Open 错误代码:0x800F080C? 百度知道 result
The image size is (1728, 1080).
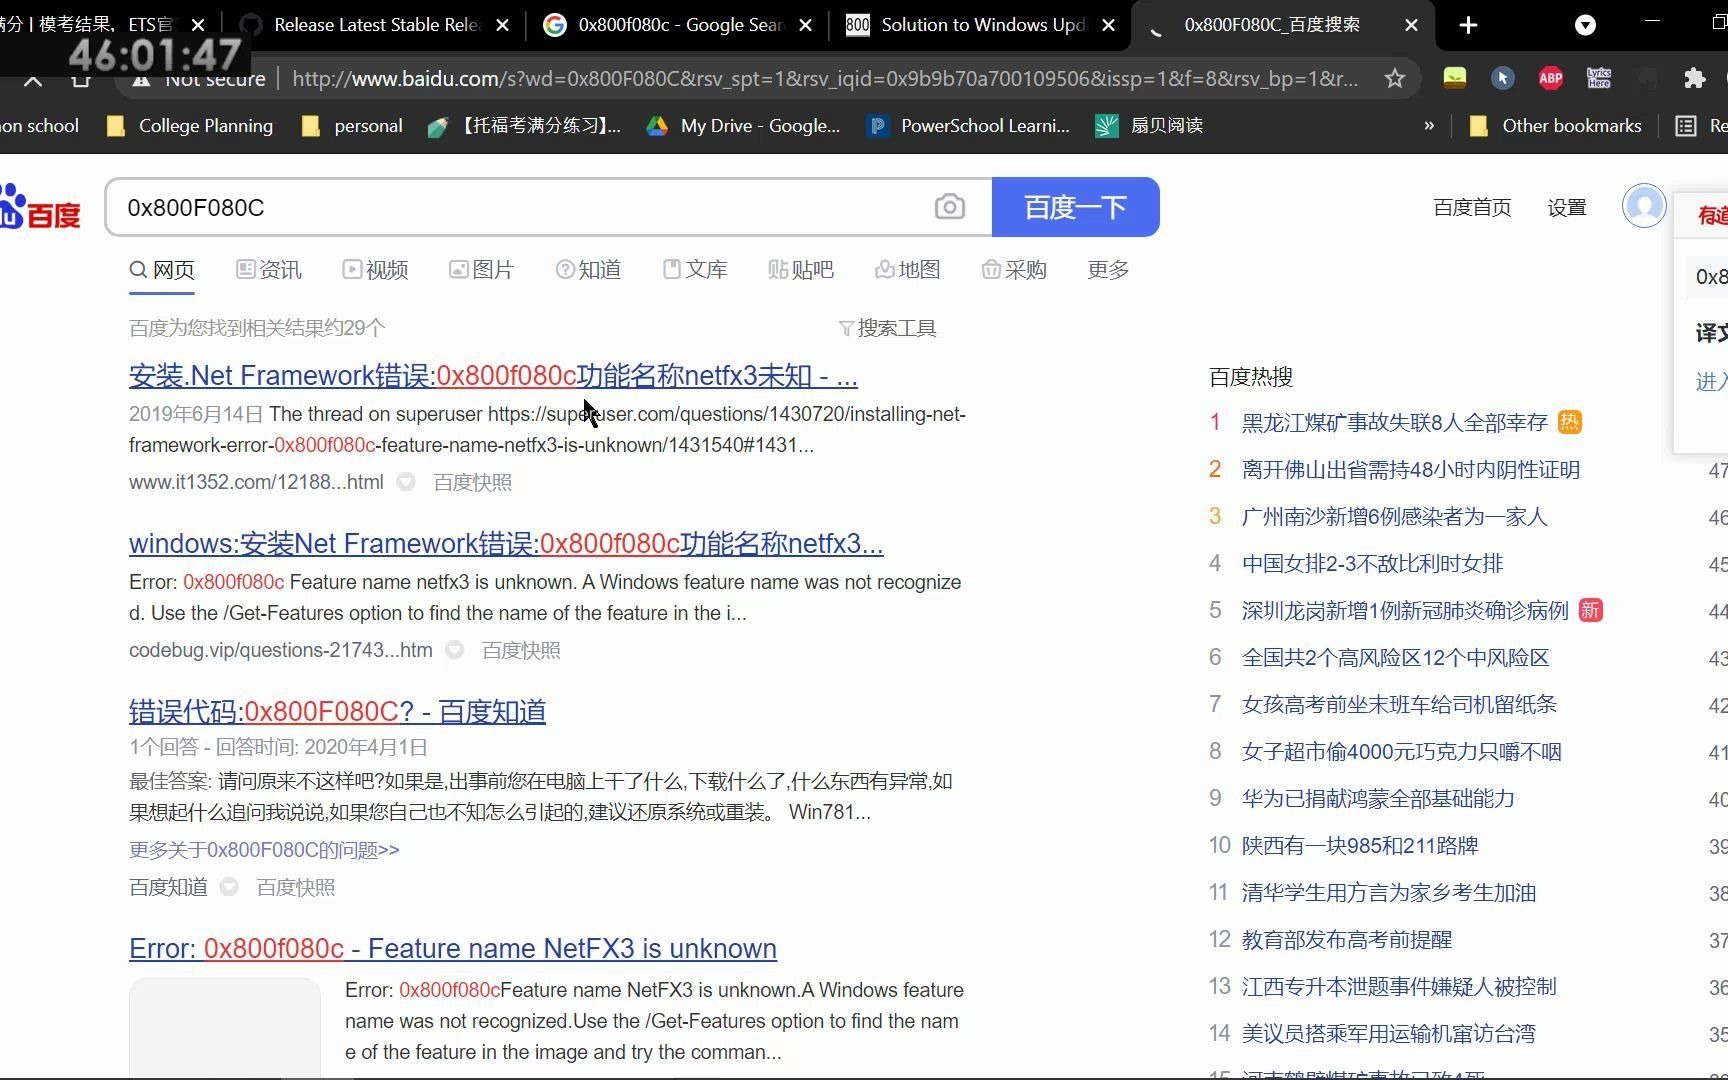(337, 711)
